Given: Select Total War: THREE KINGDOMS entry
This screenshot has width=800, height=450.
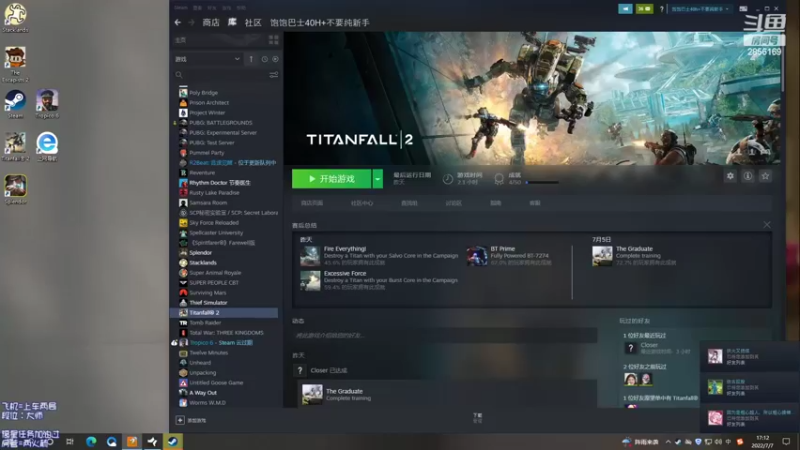Looking at the screenshot, I should pos(226,333).
